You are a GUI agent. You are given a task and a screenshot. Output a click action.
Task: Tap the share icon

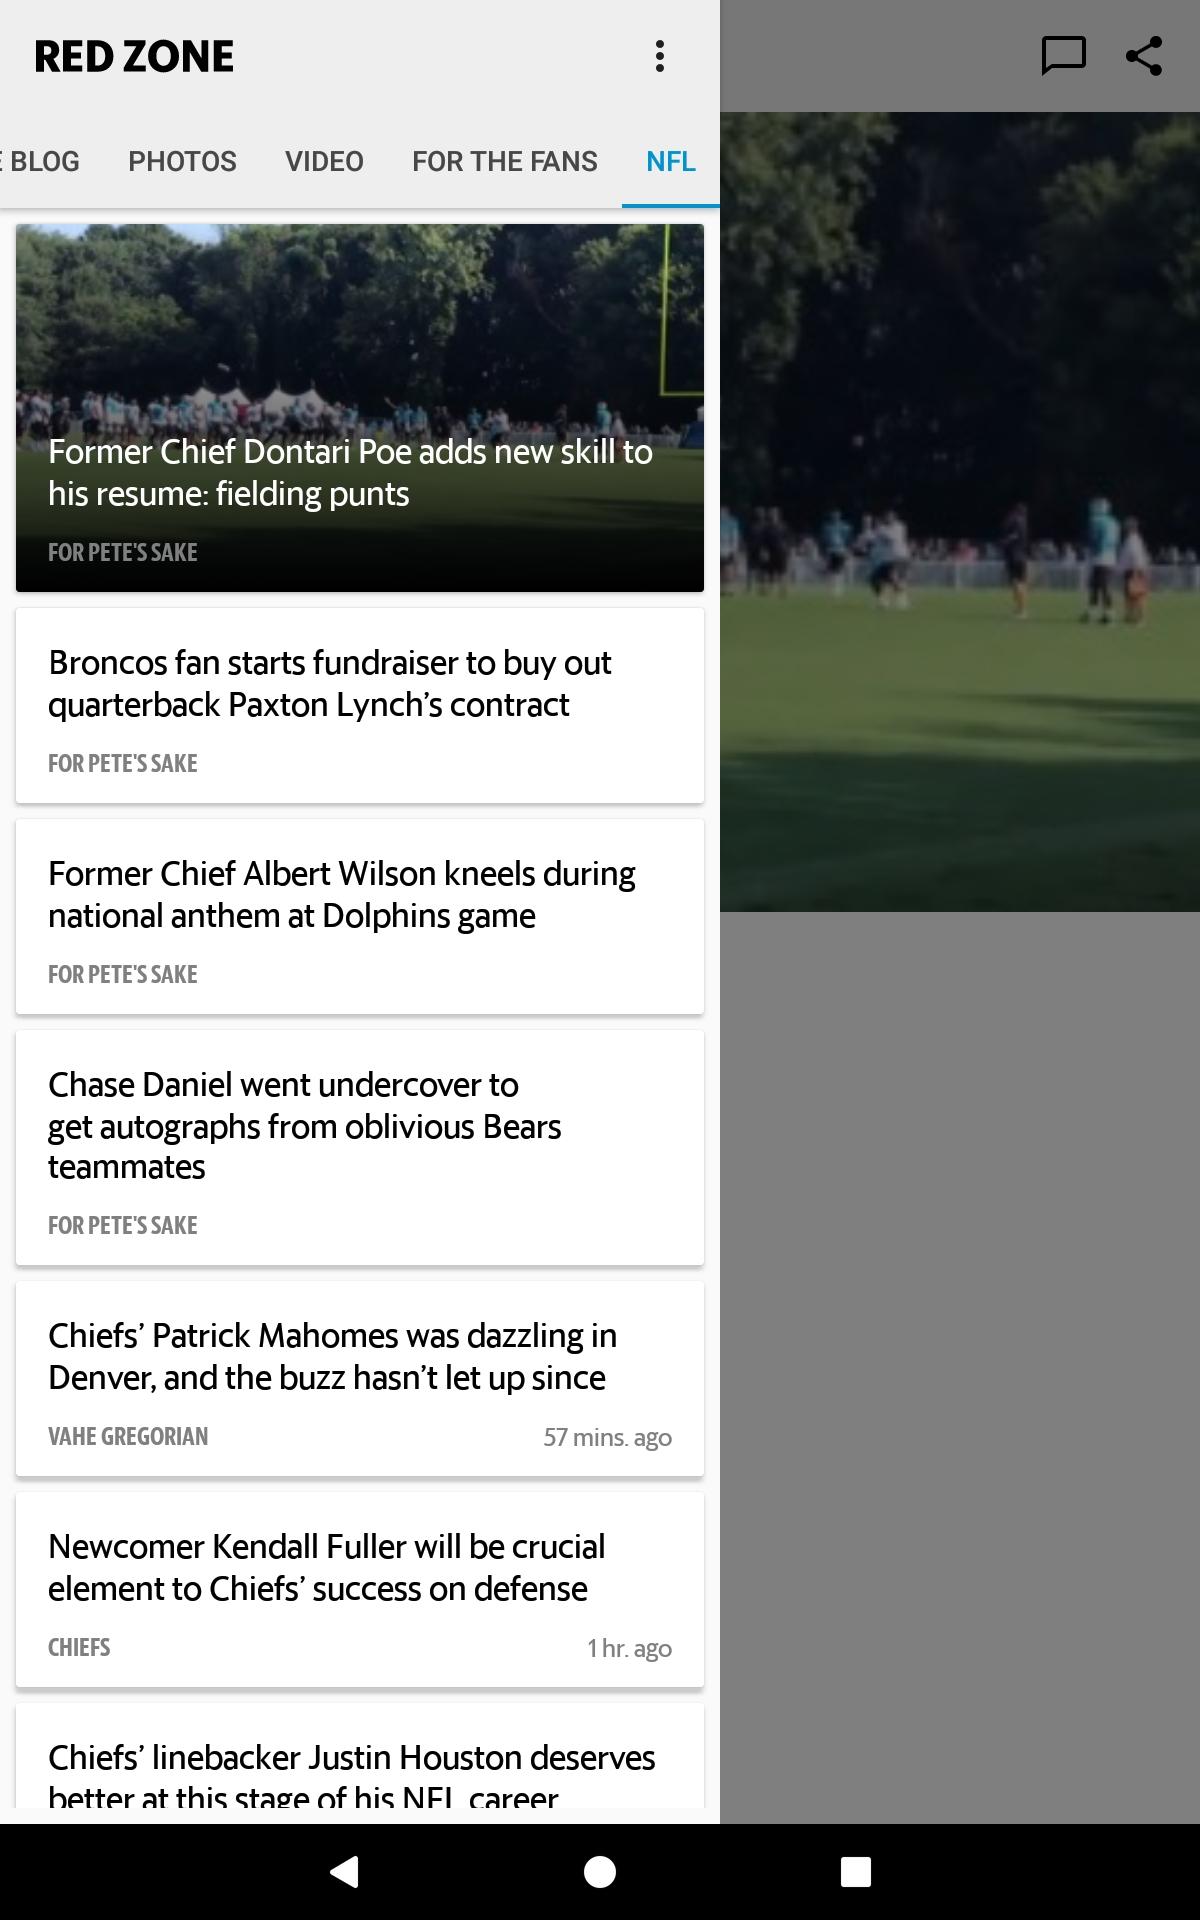point(1144,56)
